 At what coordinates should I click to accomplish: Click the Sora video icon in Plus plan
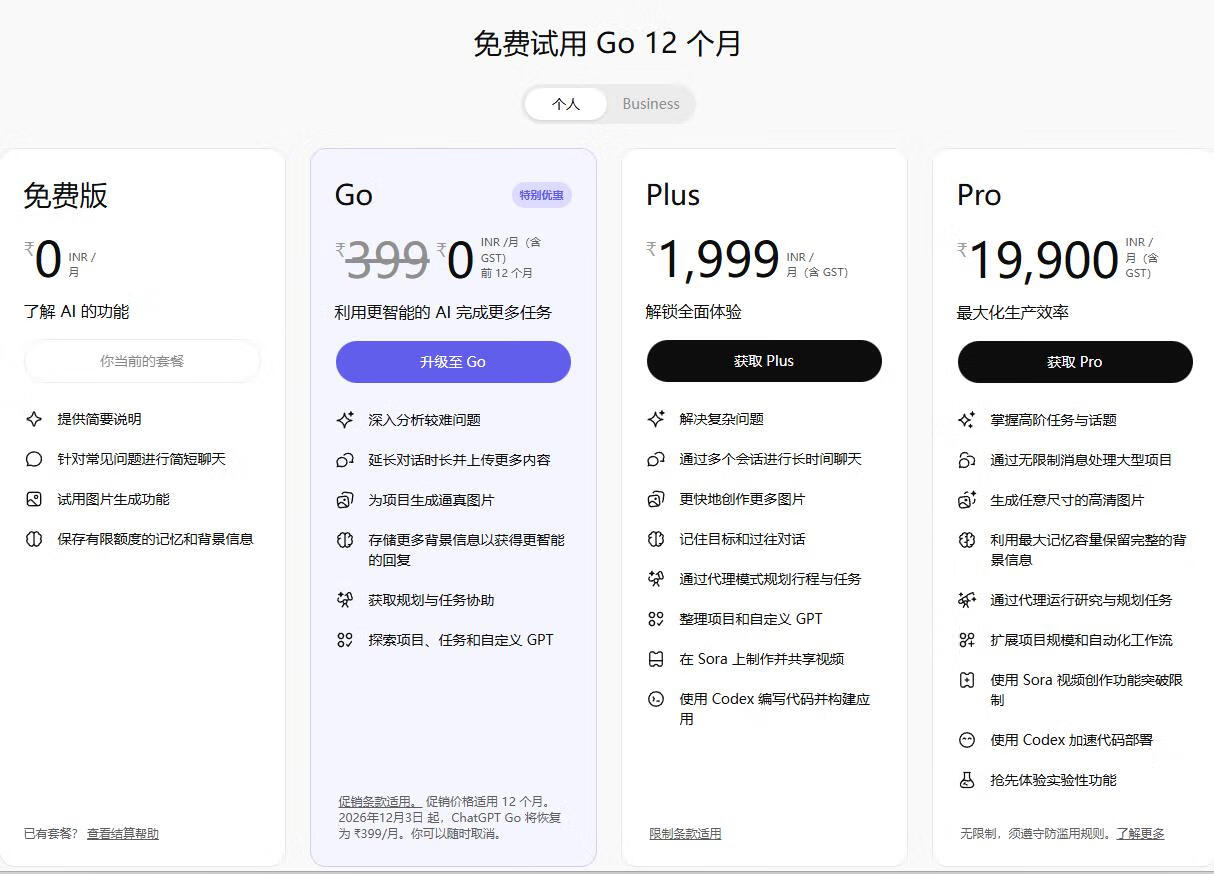tap(656, 659)
